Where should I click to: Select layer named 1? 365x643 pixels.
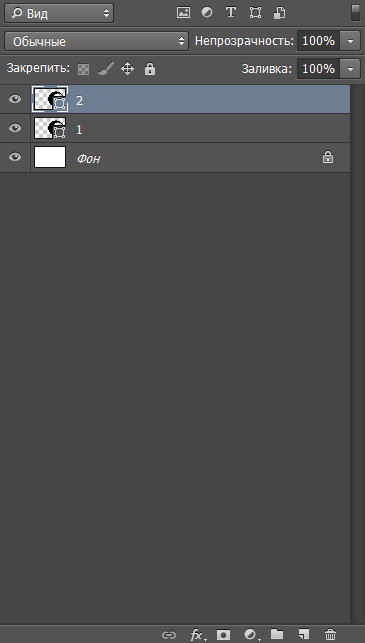[x=80, y=130]
